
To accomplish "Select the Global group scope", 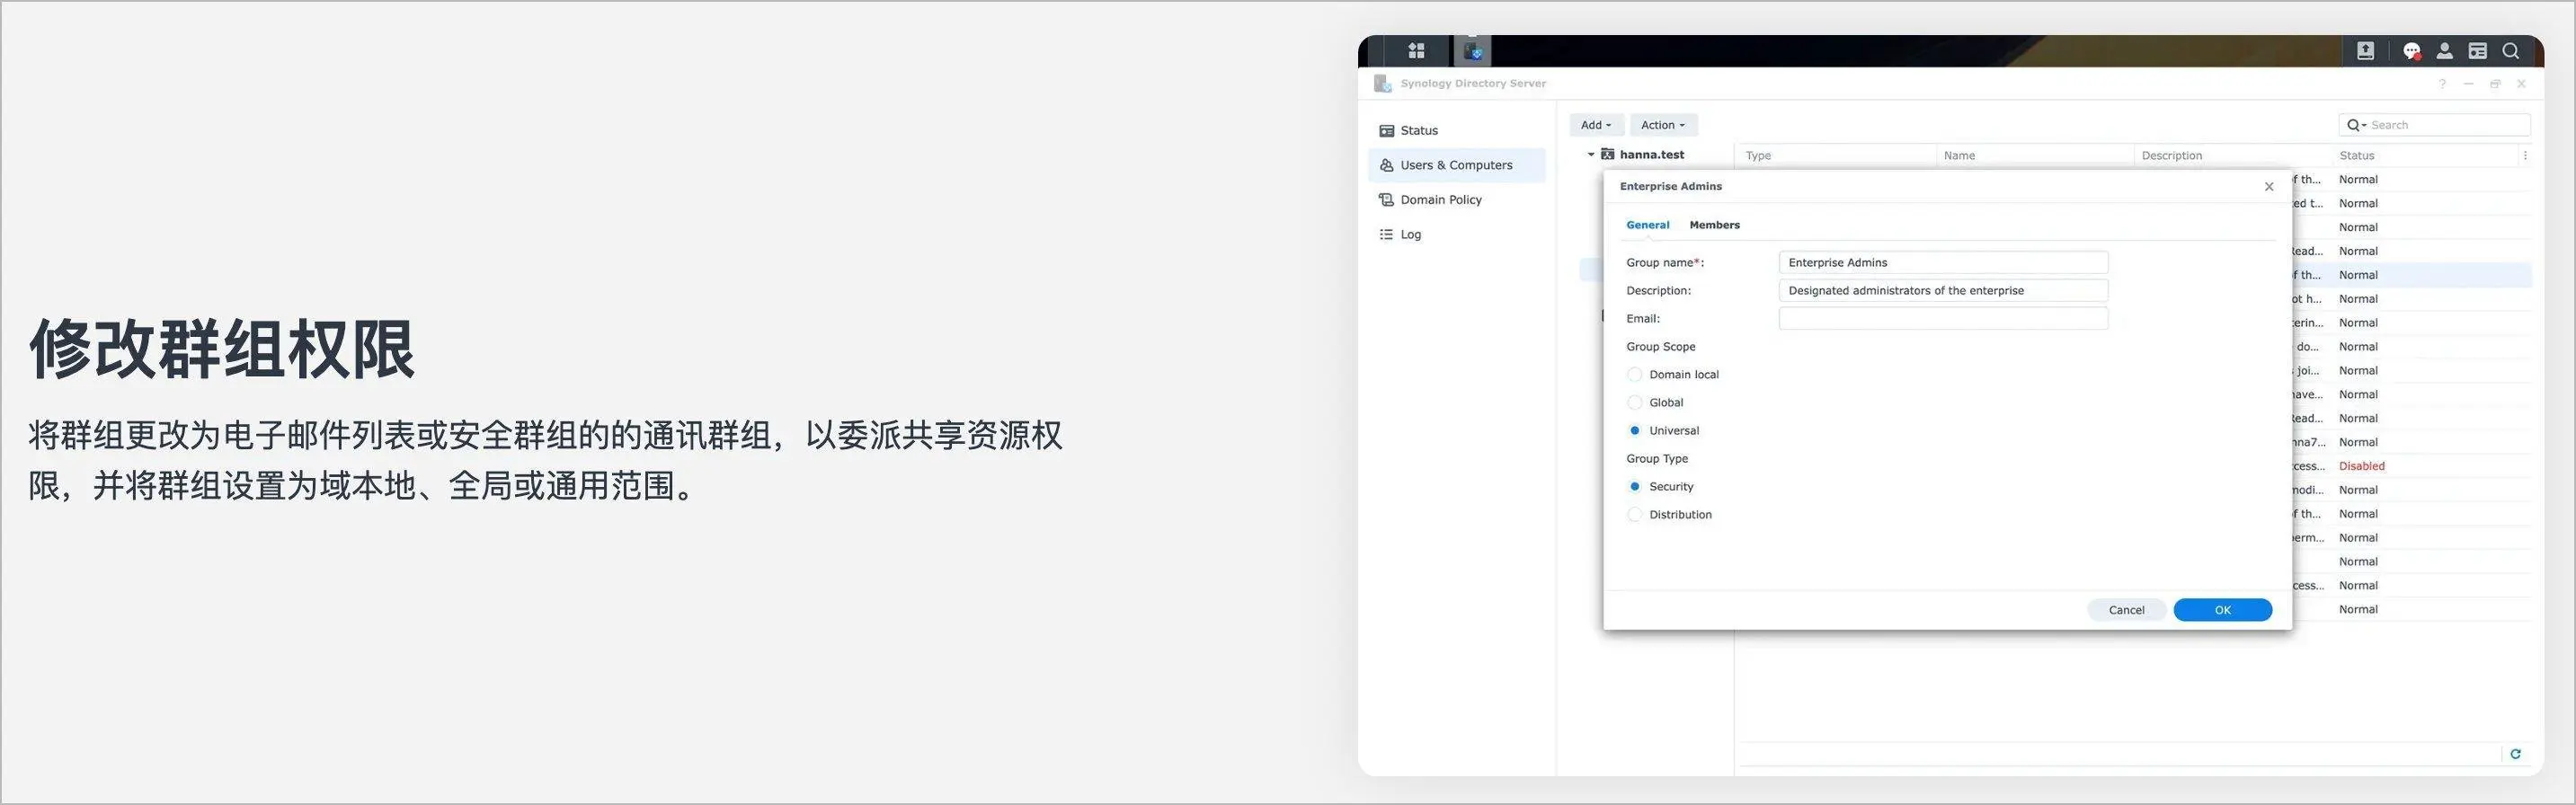I will [1635, 403].
